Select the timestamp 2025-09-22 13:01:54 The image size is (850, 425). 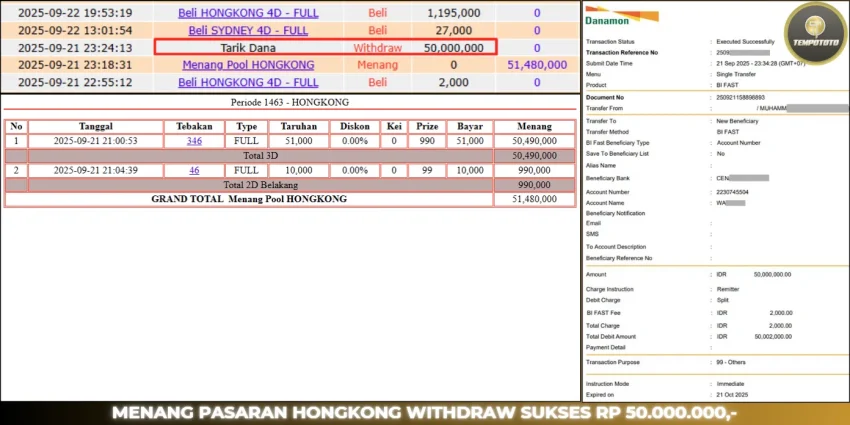[75, 30]
